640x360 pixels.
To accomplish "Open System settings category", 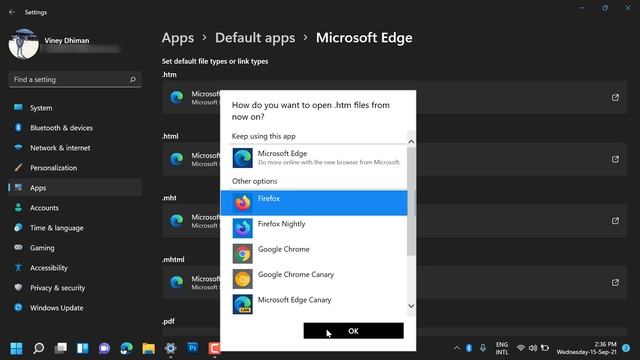I will pos(75,108).
